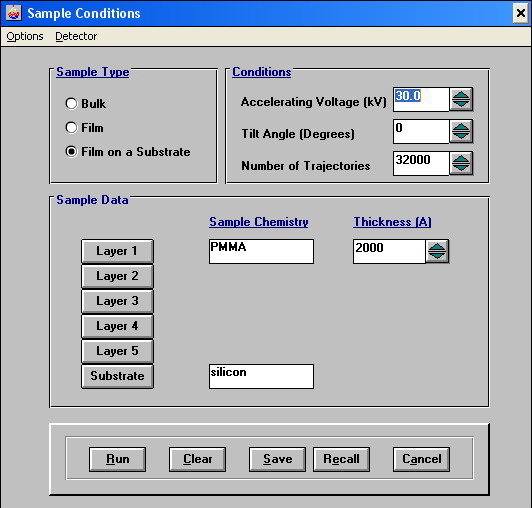Click the Layer 2 button
The width and height of the screenshot is (532, 508).
coord(117,276)
